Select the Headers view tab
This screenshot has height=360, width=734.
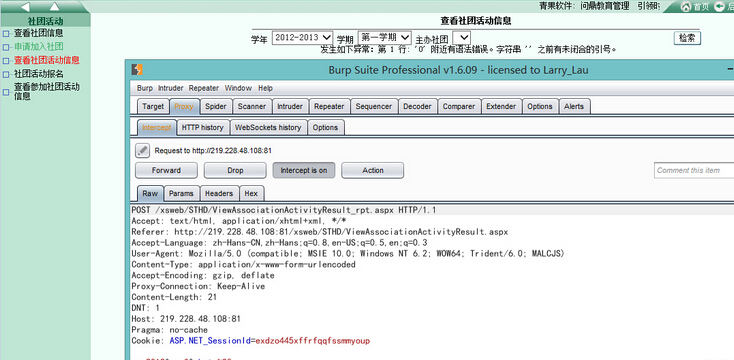219,193
